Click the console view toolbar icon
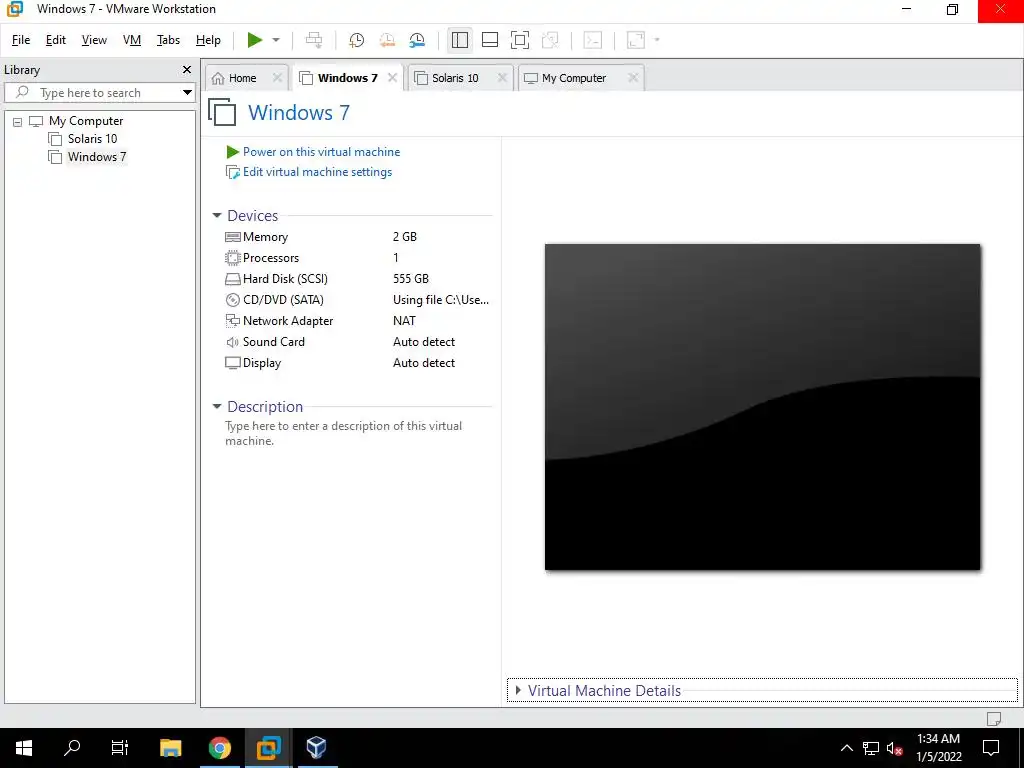Viewport: 1024px width, 768px height. 592,40
